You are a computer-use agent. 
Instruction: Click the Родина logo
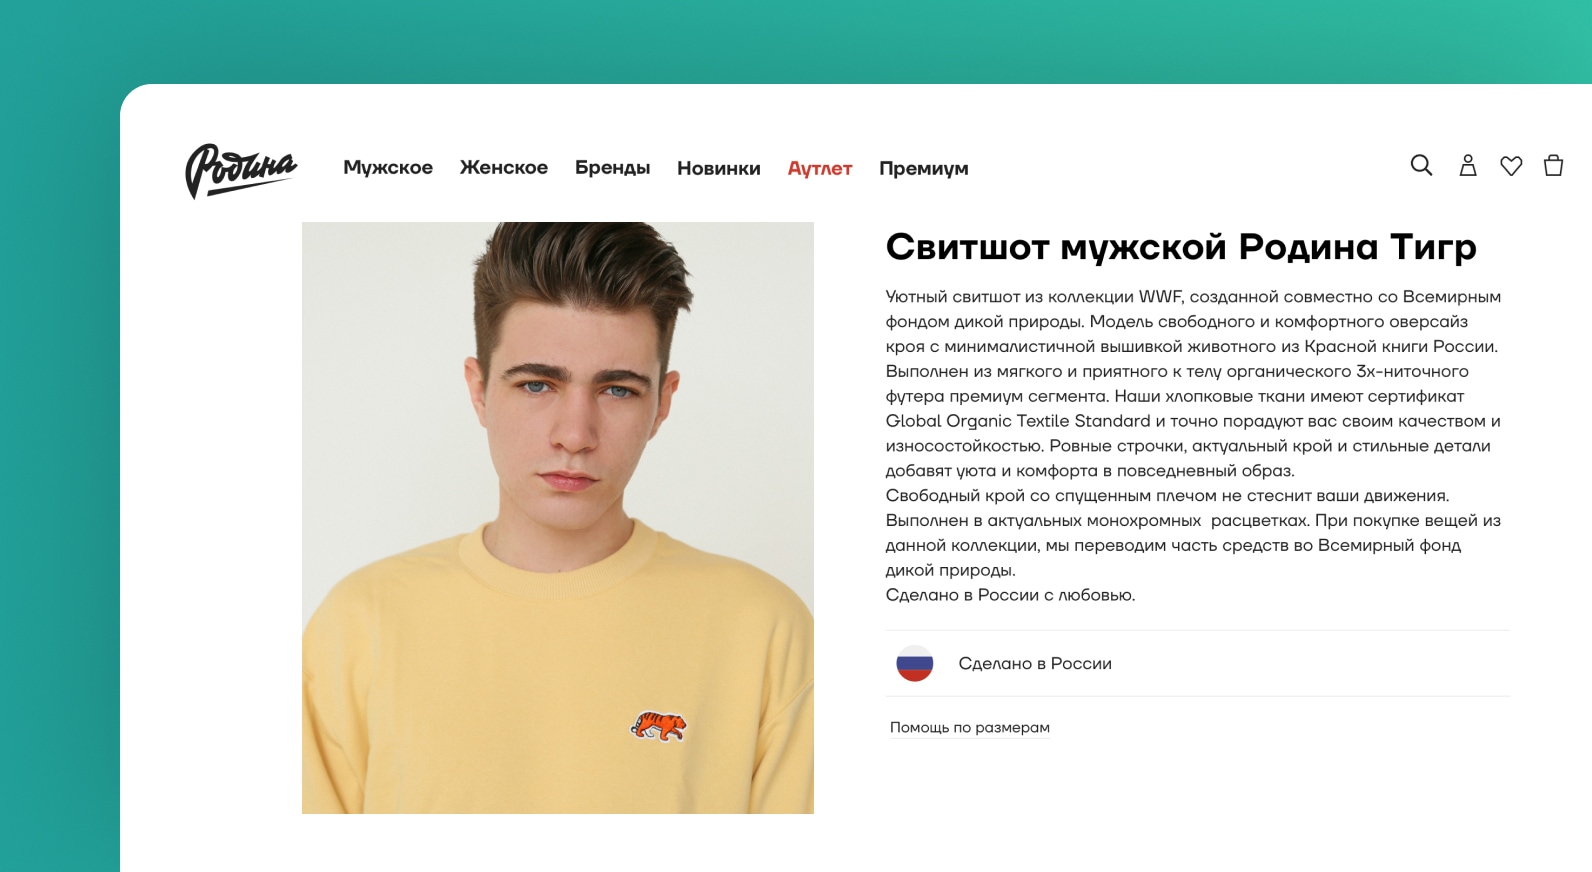[241, 170]
